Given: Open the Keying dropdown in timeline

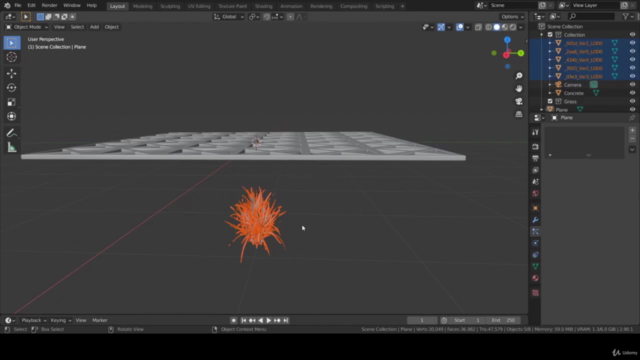Looking at the screenshot, I should pyautogui.click(x=61, y=320).
